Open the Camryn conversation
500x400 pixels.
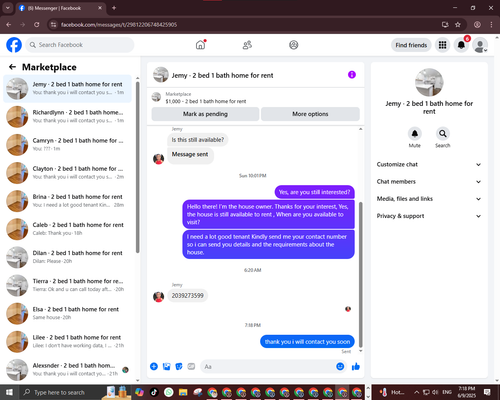pos(67,145)
